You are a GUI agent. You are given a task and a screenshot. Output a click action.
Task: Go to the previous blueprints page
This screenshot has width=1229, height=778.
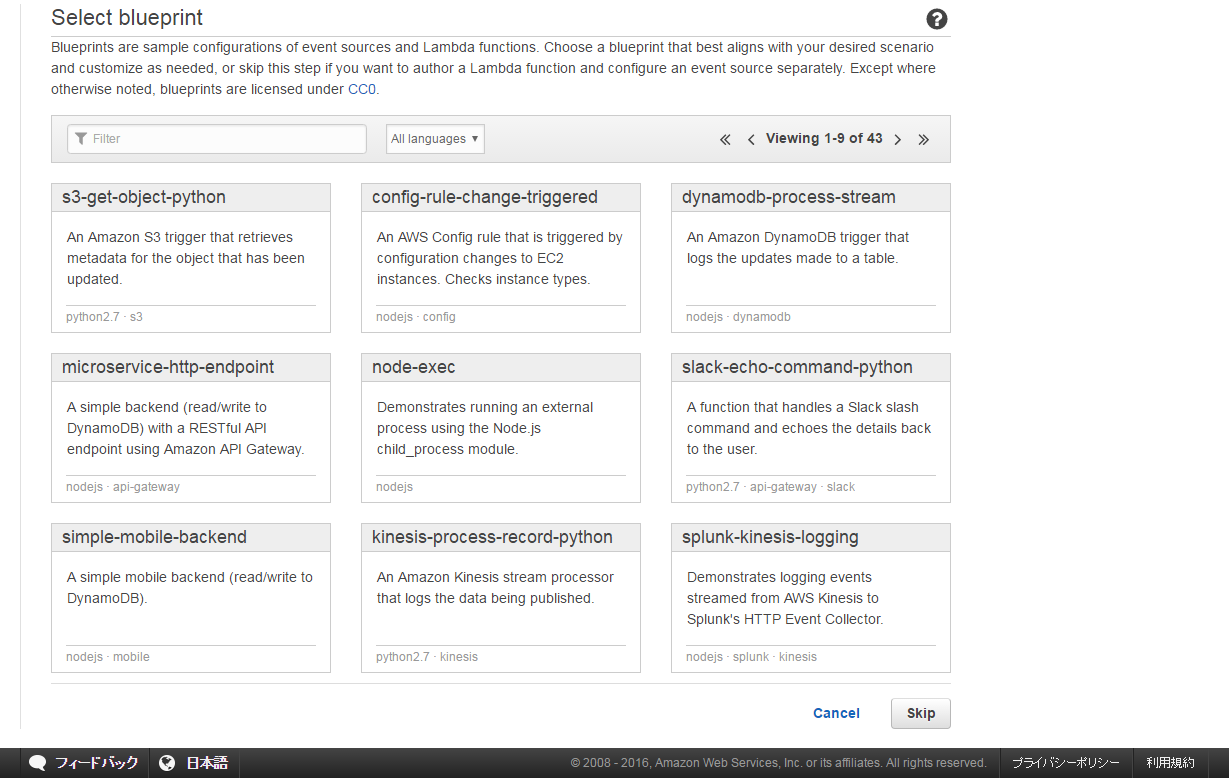click(751, 140)
